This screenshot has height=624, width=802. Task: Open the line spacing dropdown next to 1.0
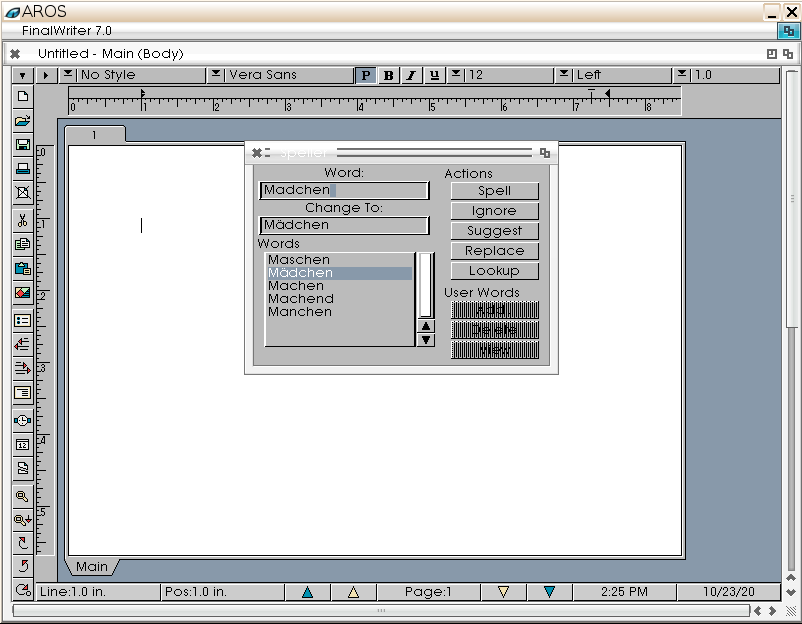tap(681, 75)
